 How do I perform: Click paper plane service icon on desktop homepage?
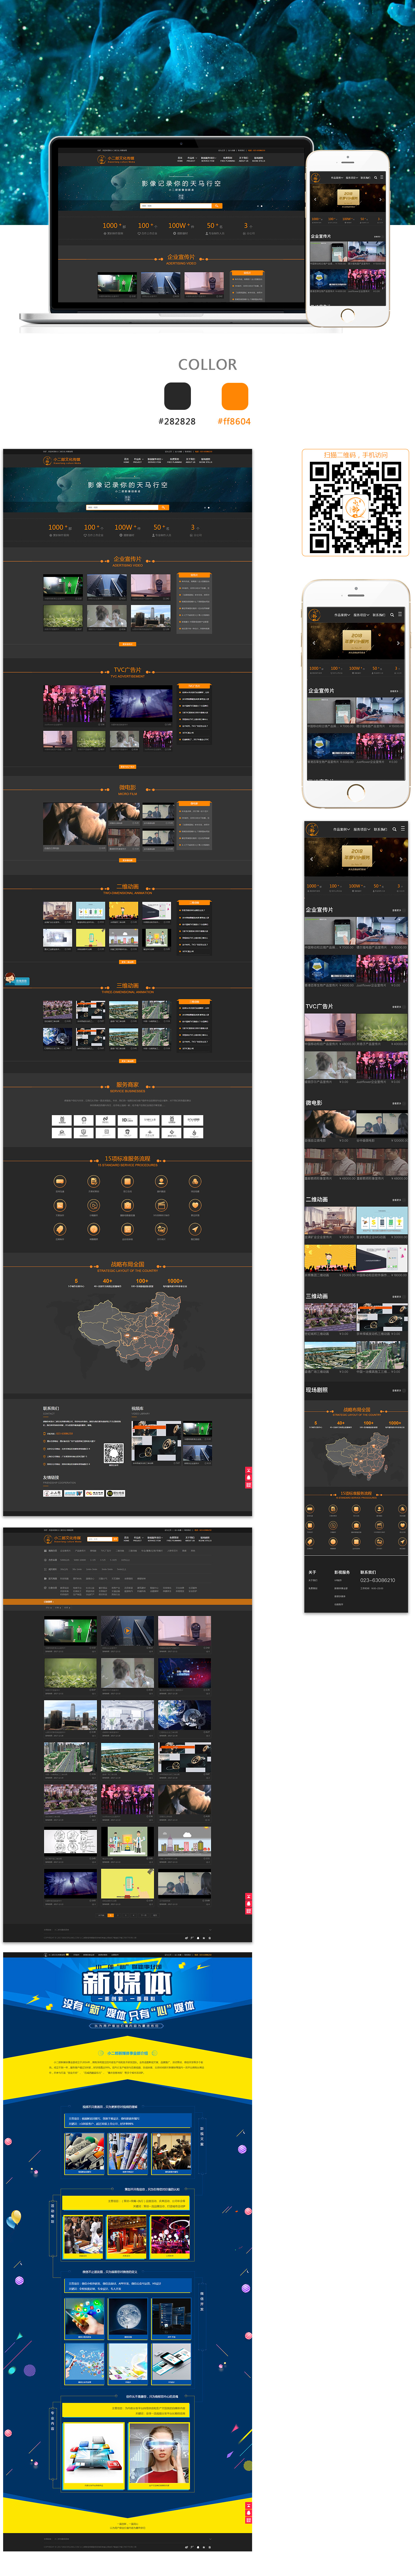click(x=195, y=1229)
